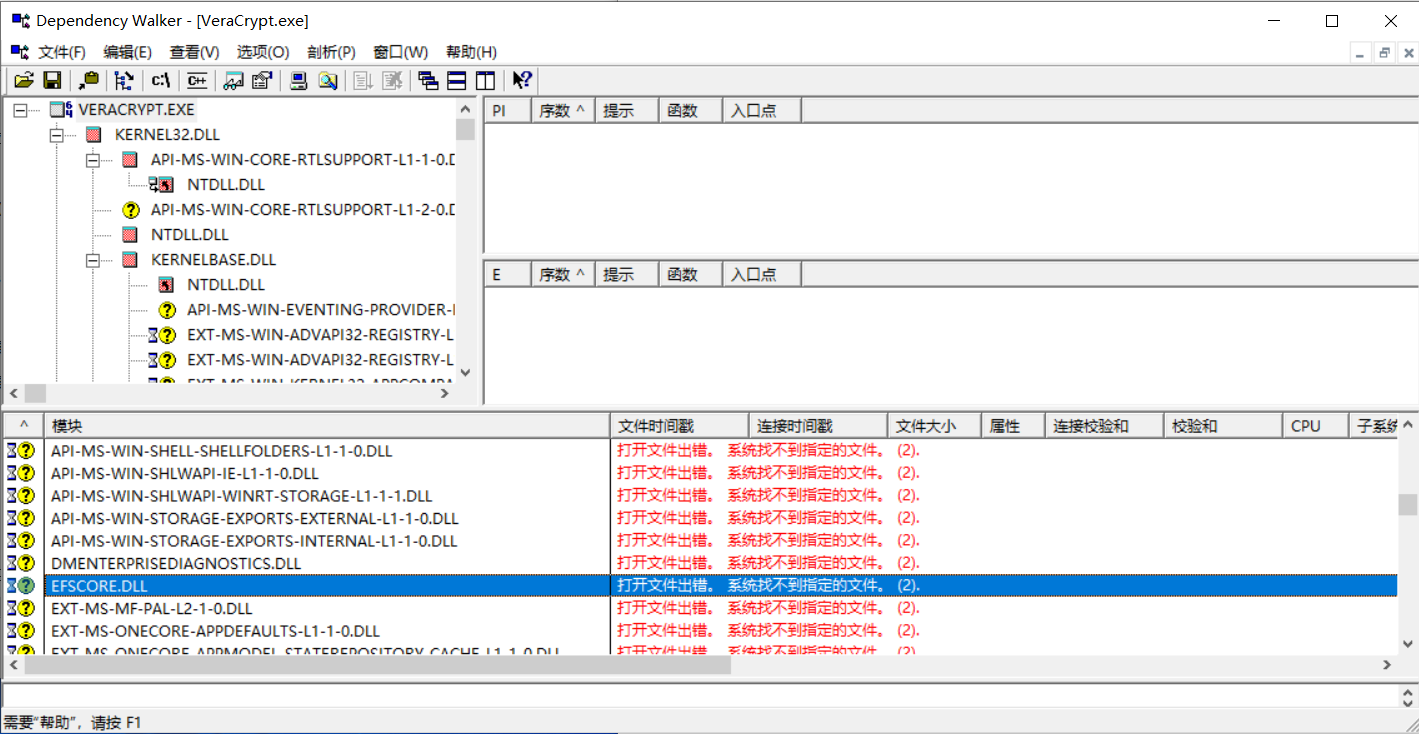Click View Module in External Viewer icon
The height and width of the screenshot is (734, 1419).
pyautogui.click(x=234, y=81)
